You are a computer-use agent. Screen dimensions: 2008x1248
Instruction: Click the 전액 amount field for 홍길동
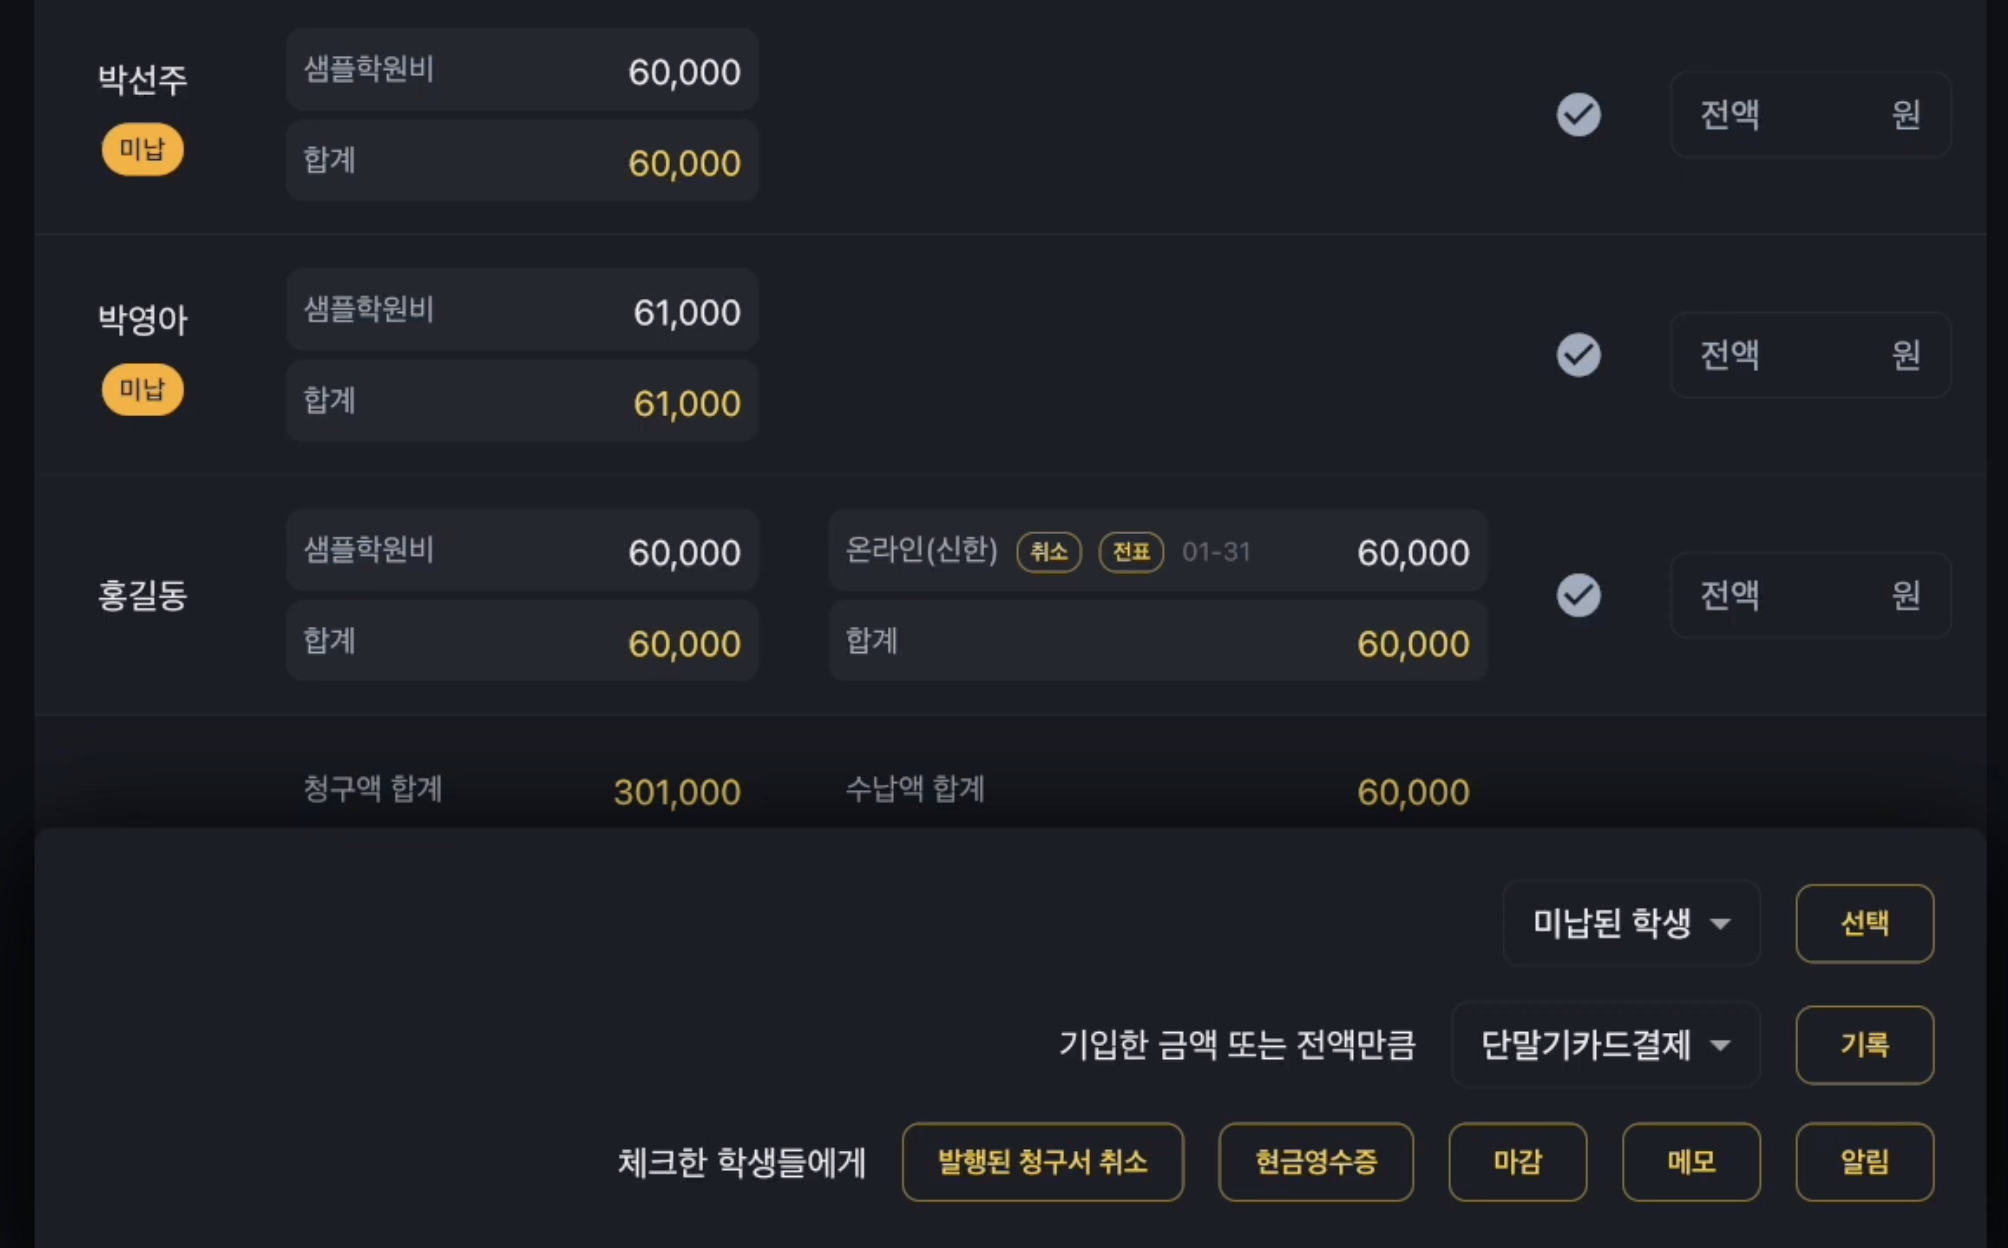1810,595
